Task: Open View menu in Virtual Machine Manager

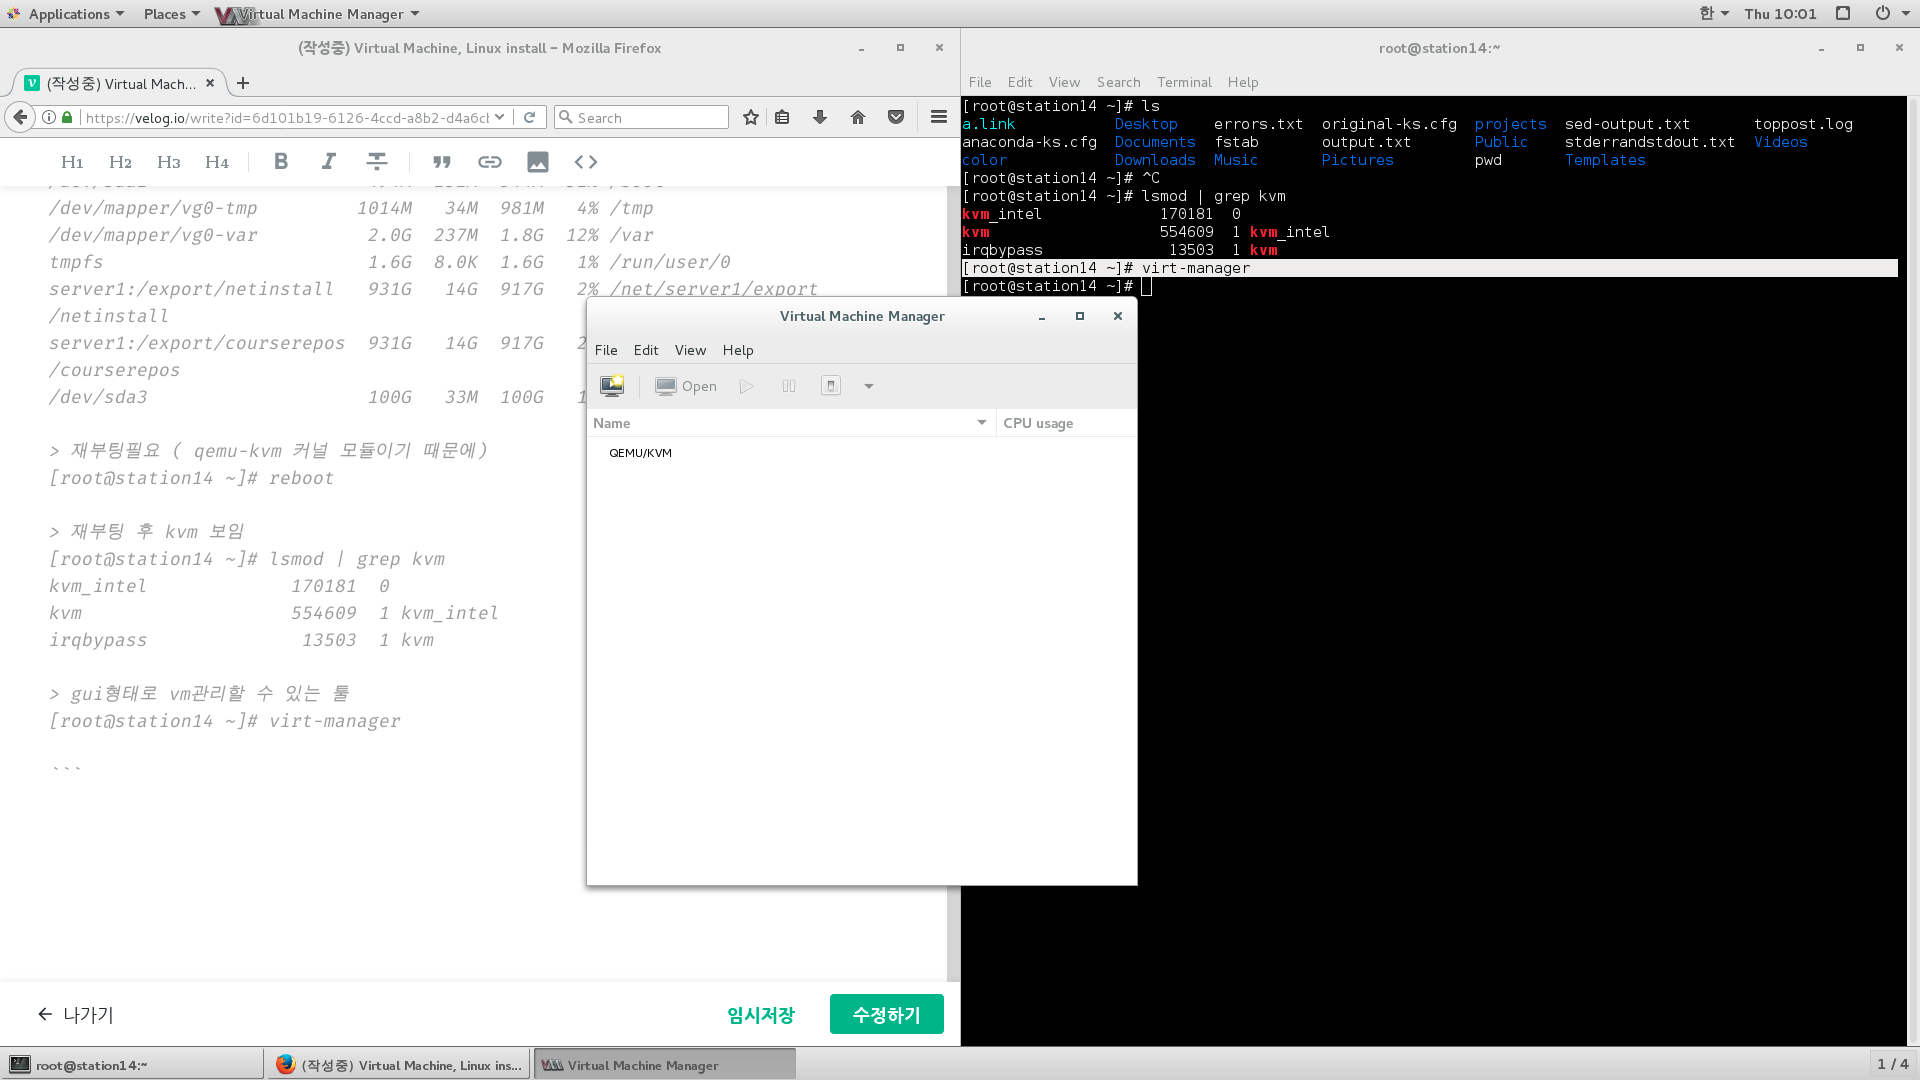Action: 690,350
